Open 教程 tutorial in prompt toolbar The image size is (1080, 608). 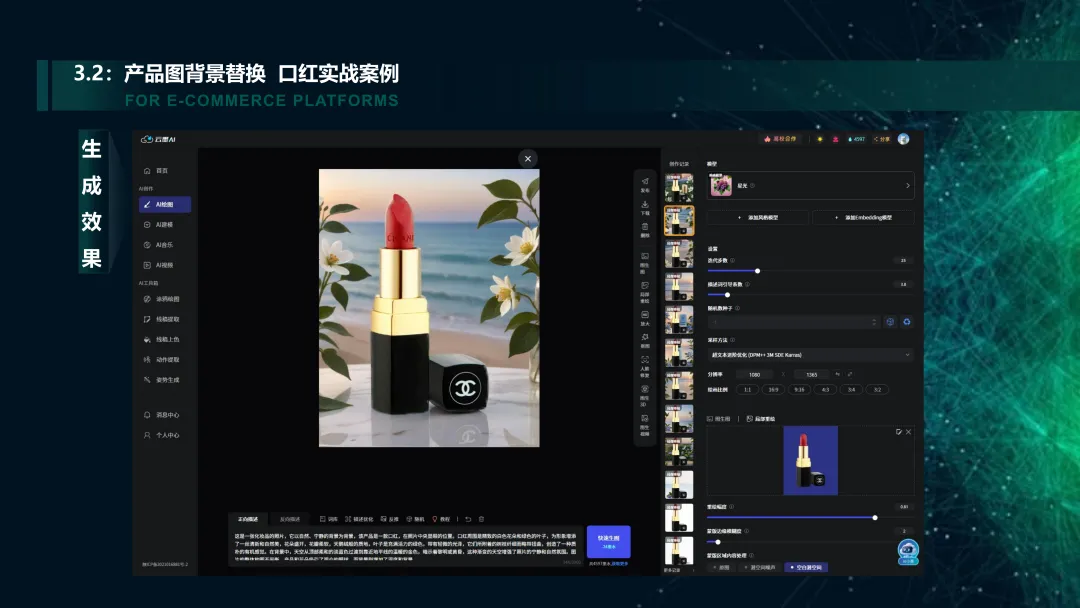point(441,519)
